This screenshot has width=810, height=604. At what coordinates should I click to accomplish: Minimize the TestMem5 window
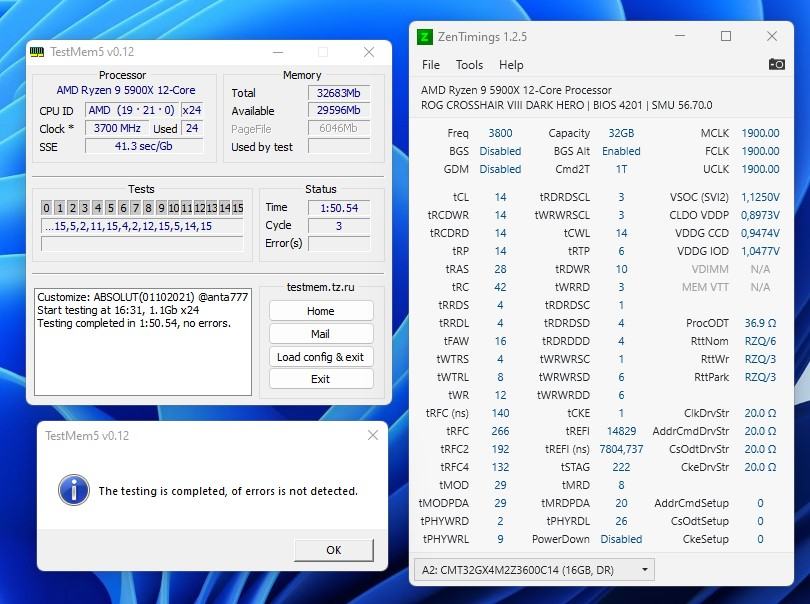(278, 52)
